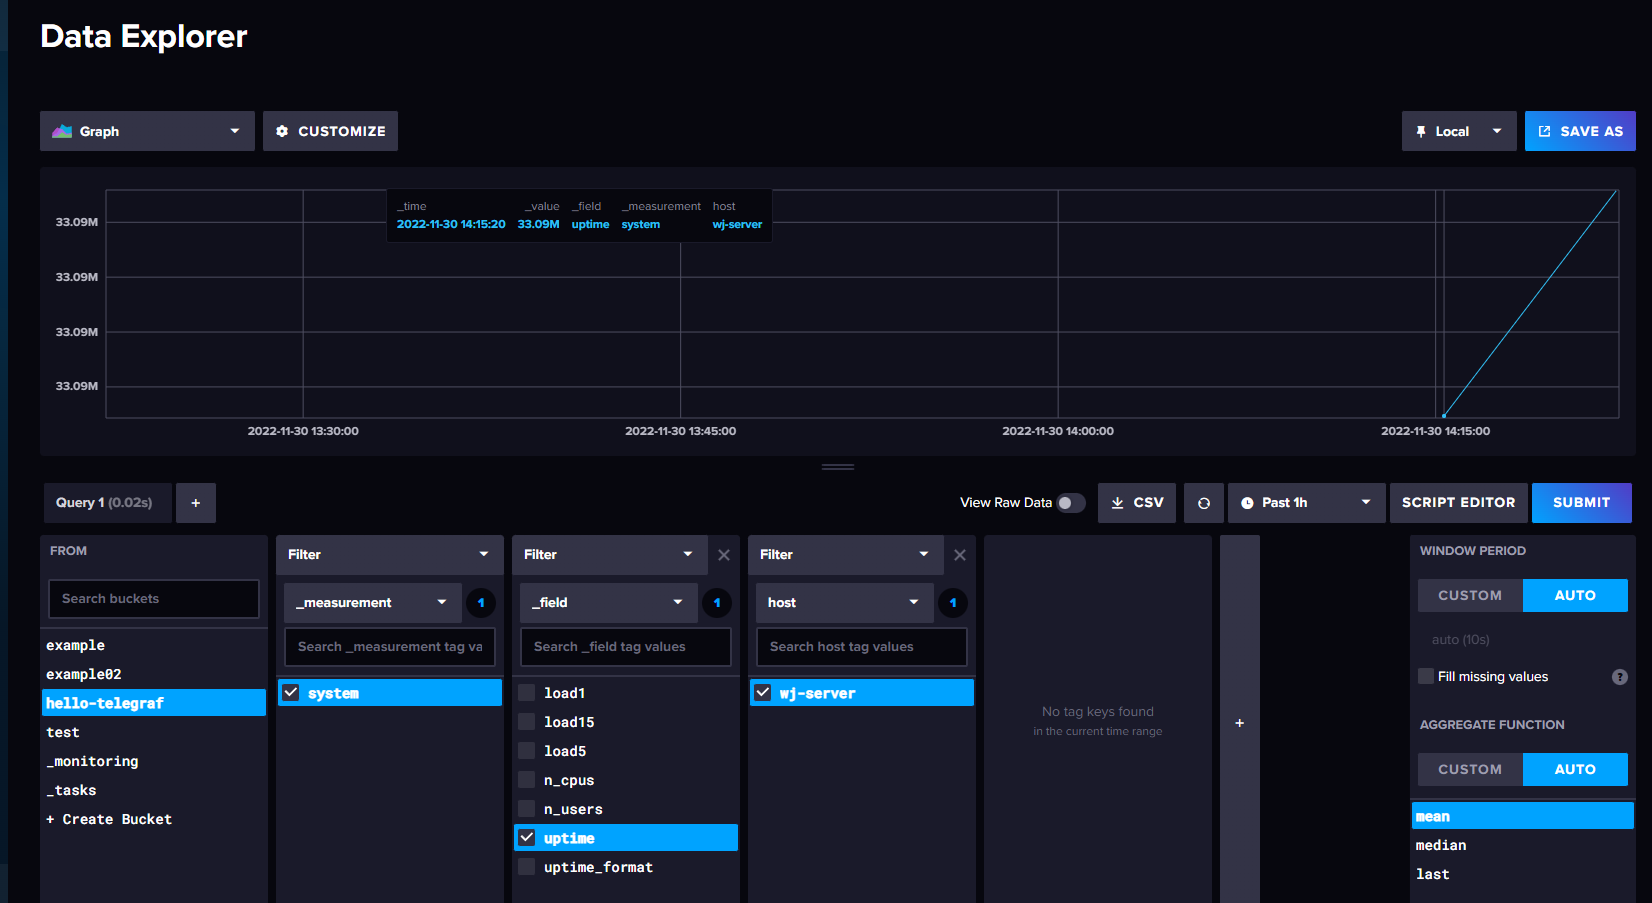Open the SCRIPT EDITOR
This screenshot has height=903, width=1652.
[x=1458, y=503]
